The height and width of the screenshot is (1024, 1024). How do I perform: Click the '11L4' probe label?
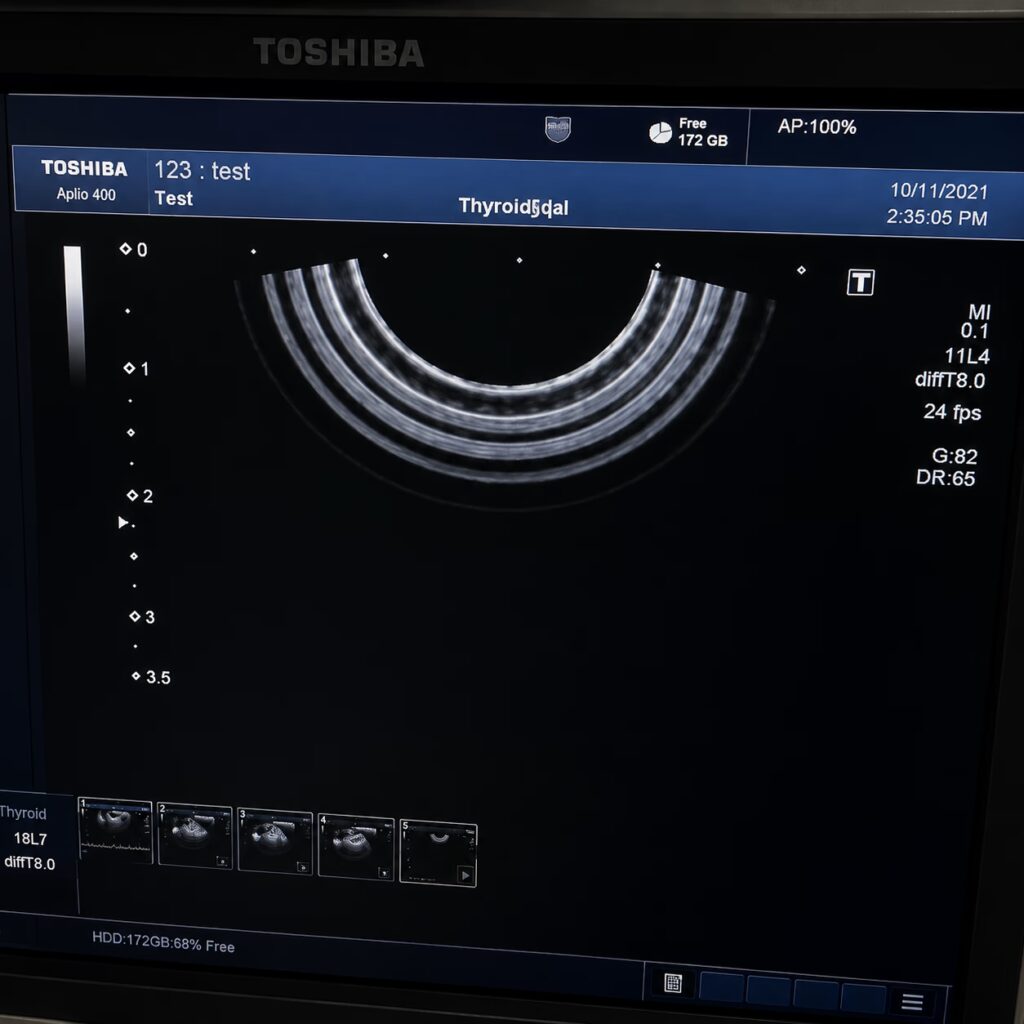click(967, 356)
